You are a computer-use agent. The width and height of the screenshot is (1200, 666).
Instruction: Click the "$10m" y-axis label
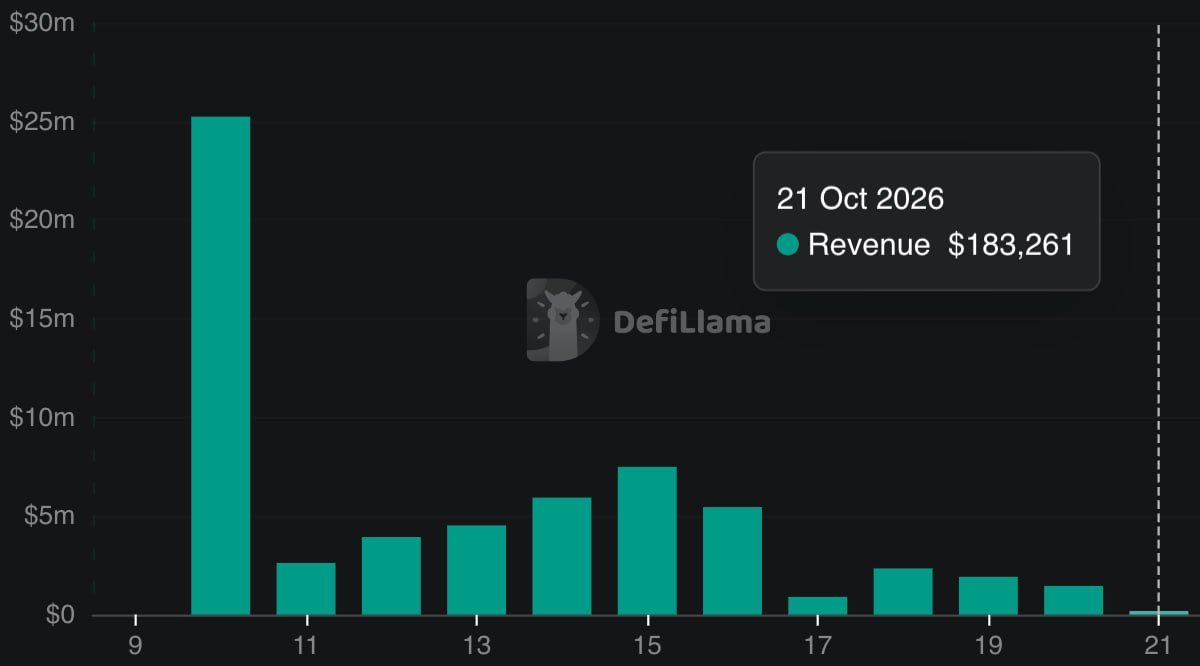[42, 417]
